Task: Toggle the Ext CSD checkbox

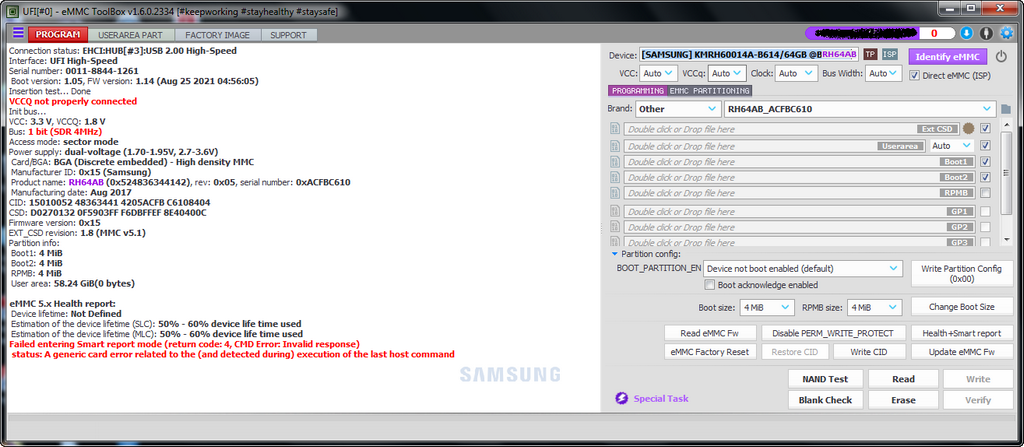Action: pyautogui.click(x=985, y=129)
